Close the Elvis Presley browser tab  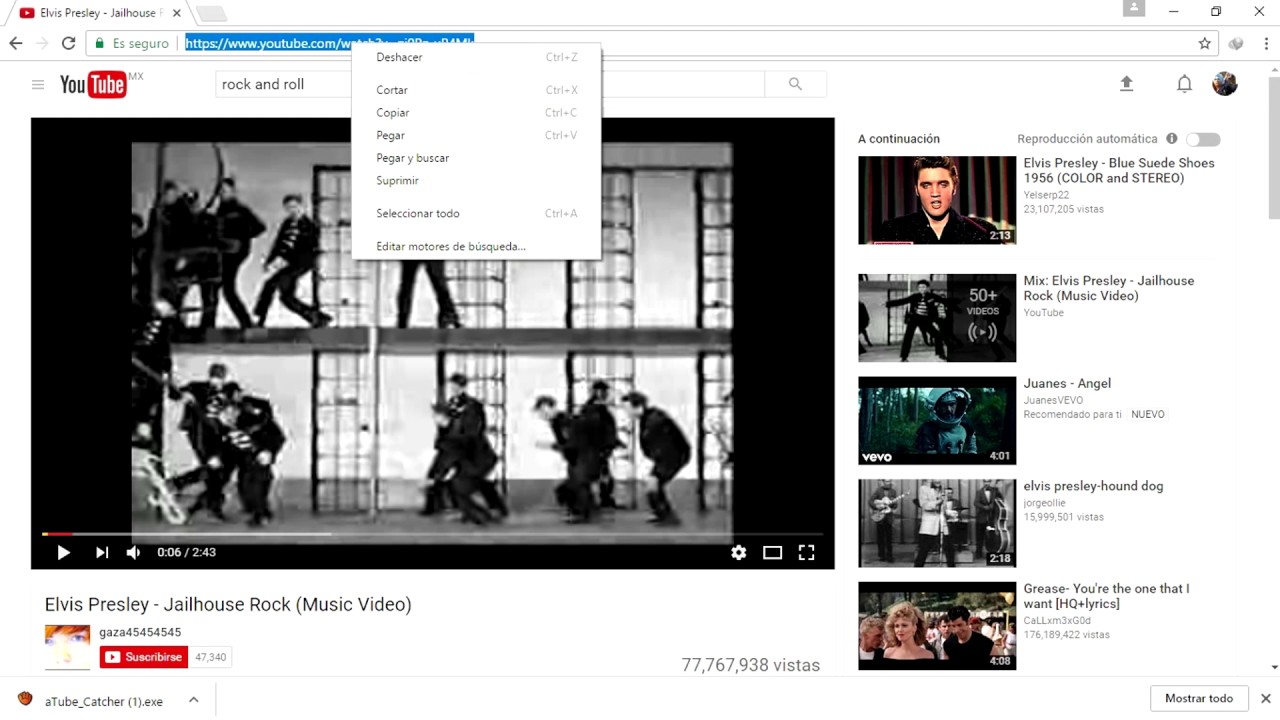point(176,13)
